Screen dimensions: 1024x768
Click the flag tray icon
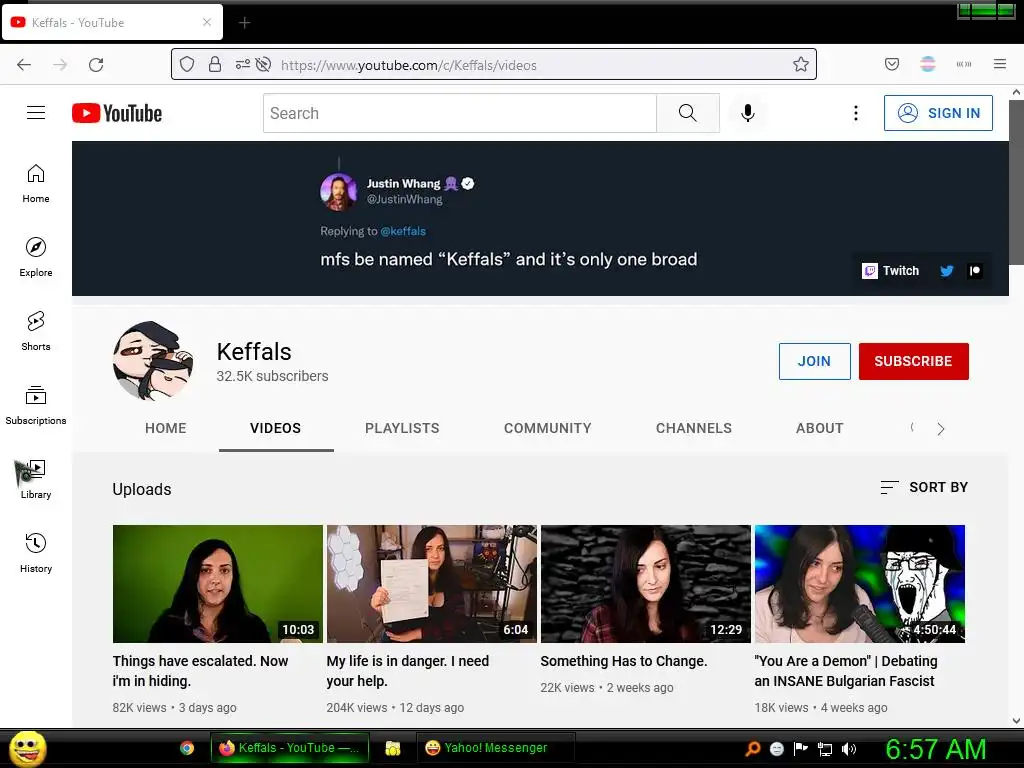click(x=801, y=748)
